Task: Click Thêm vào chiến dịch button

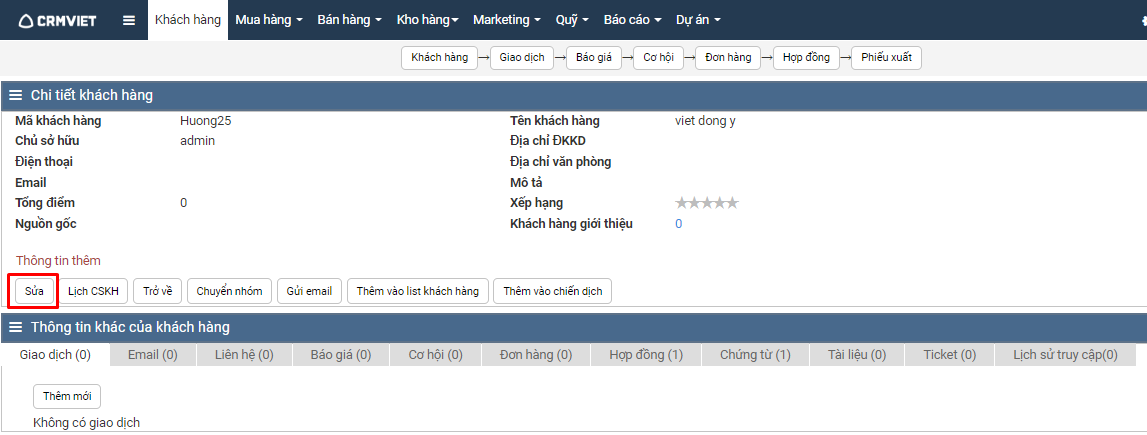Action: pyautogui.click(x=552, y=291)
